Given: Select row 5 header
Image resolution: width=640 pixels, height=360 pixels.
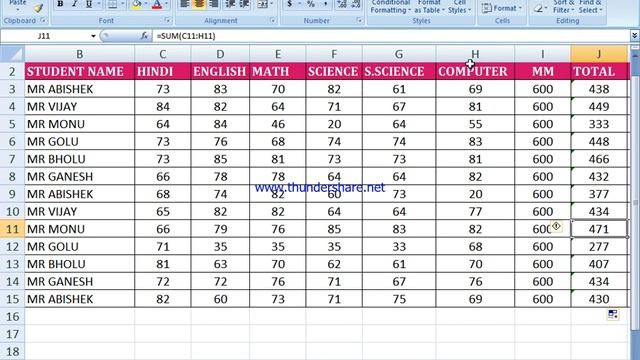Looking at the screenshot, I should (x=12, y=124).
